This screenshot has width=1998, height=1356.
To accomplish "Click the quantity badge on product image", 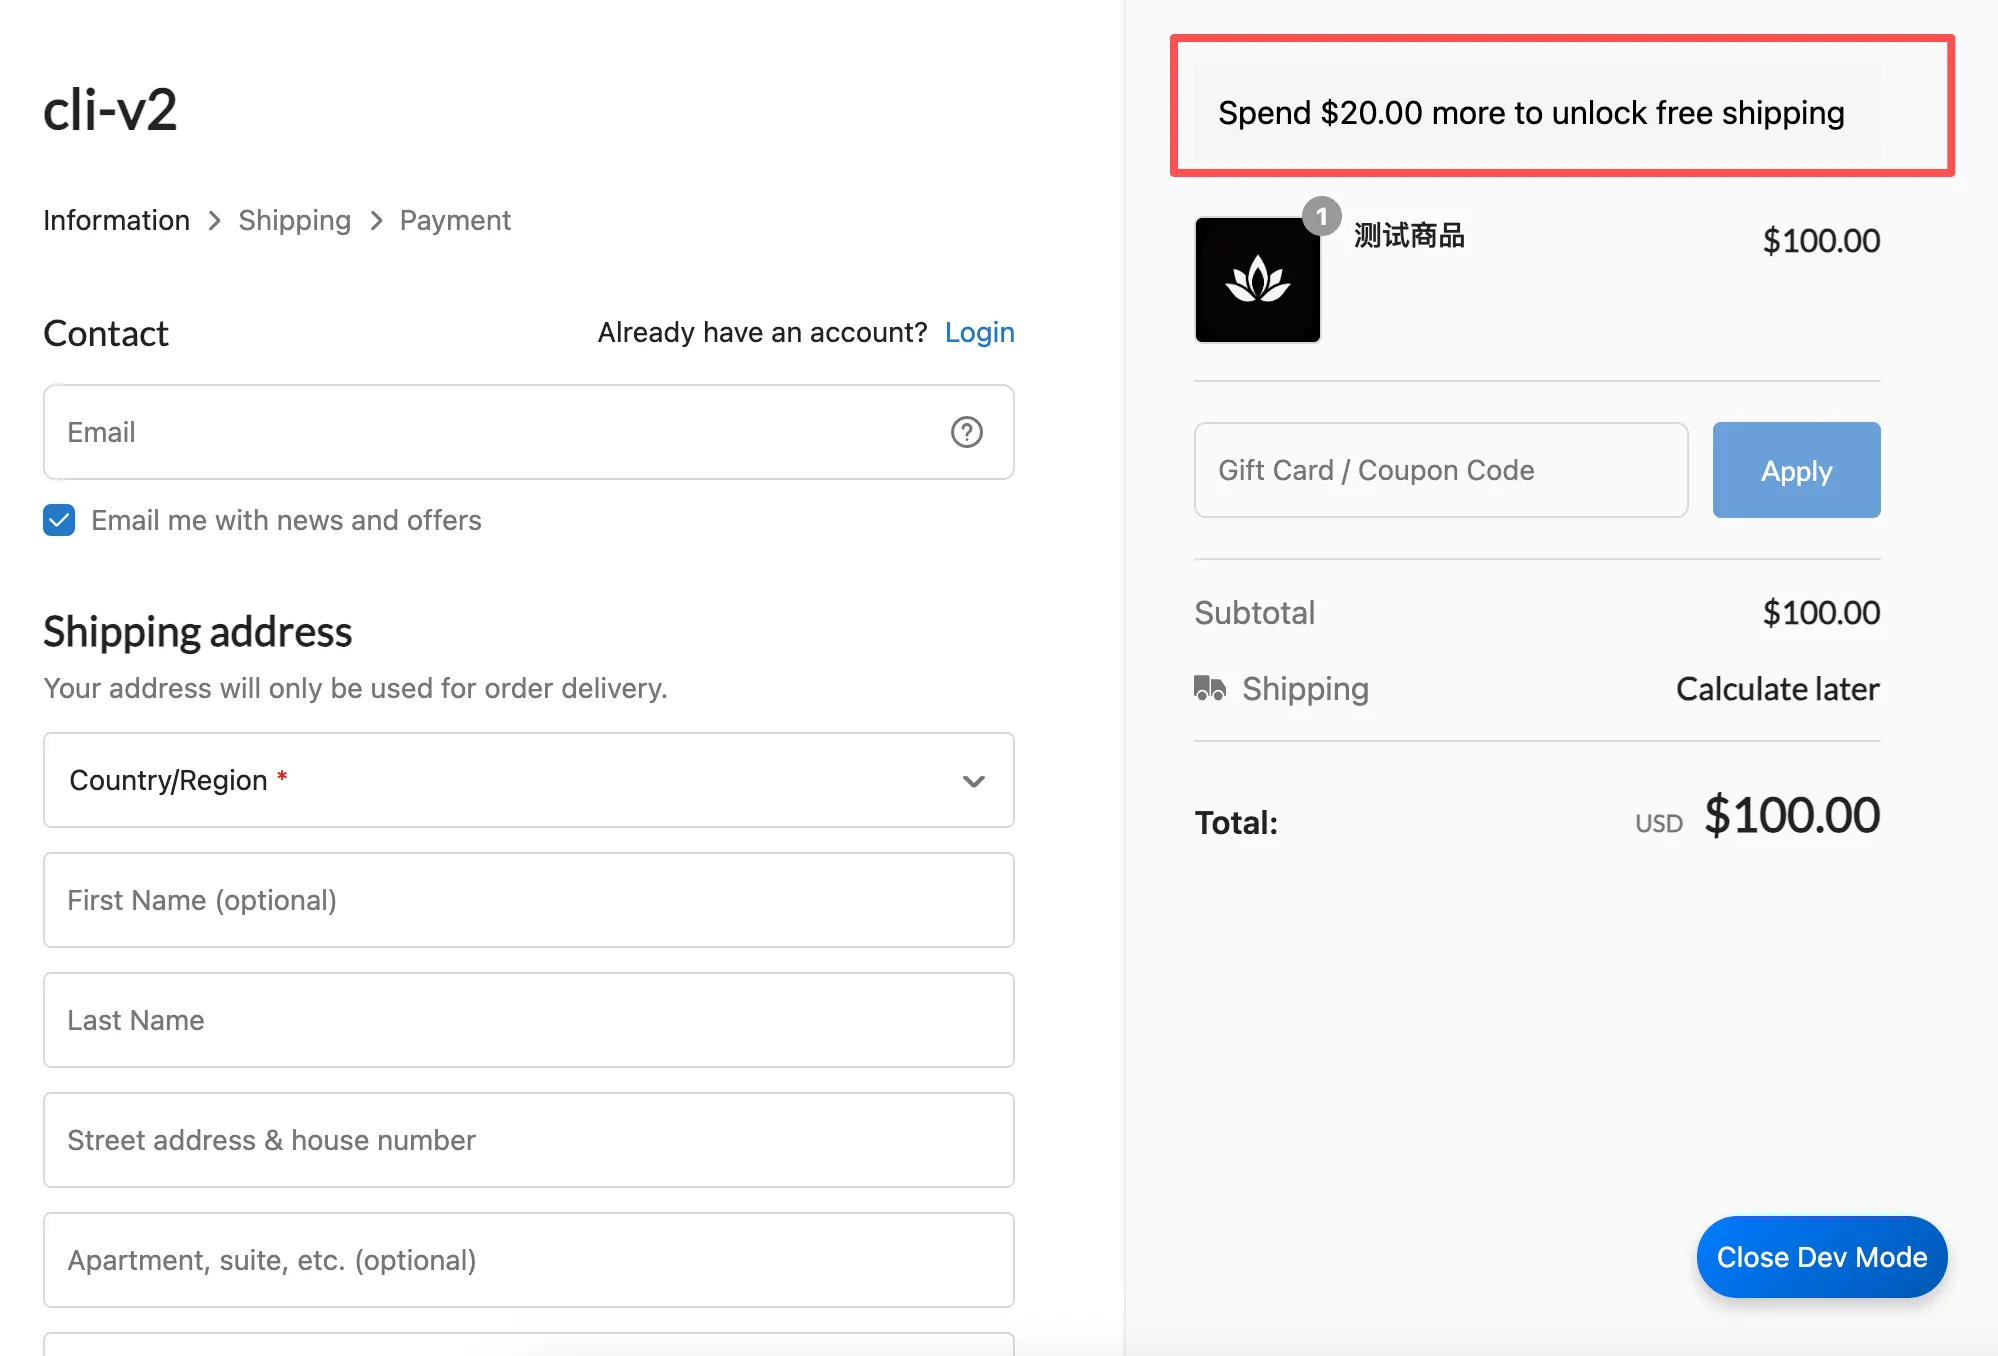I will coord(1321,217).
